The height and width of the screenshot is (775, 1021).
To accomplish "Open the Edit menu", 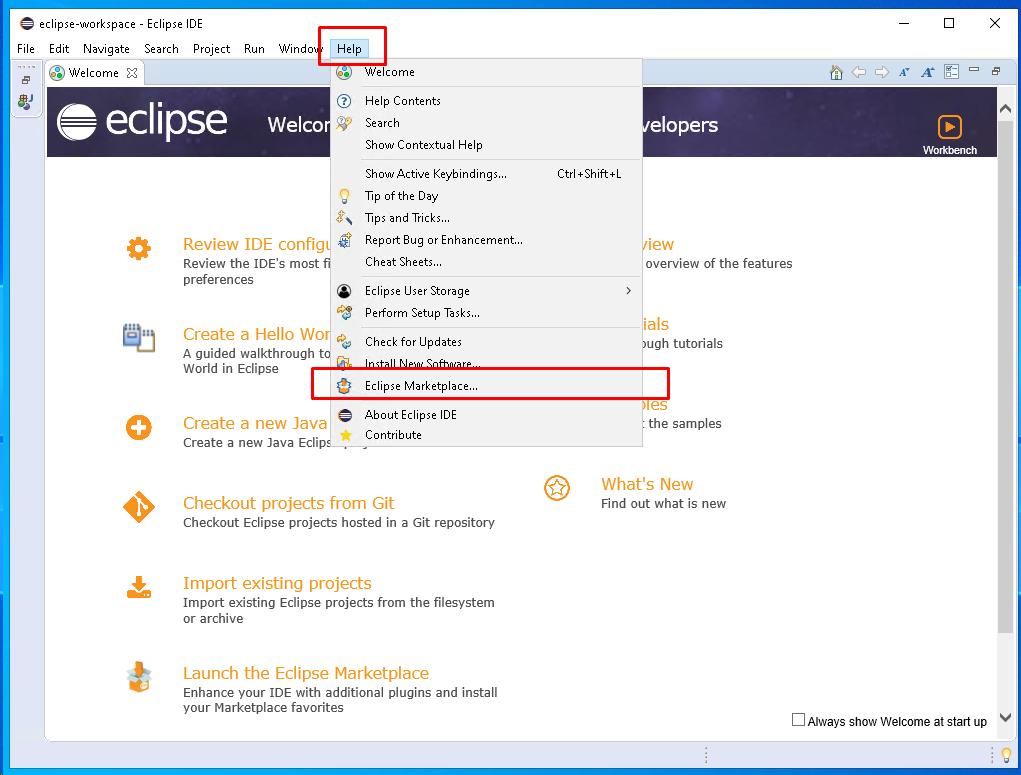I will tap(59, 49).
